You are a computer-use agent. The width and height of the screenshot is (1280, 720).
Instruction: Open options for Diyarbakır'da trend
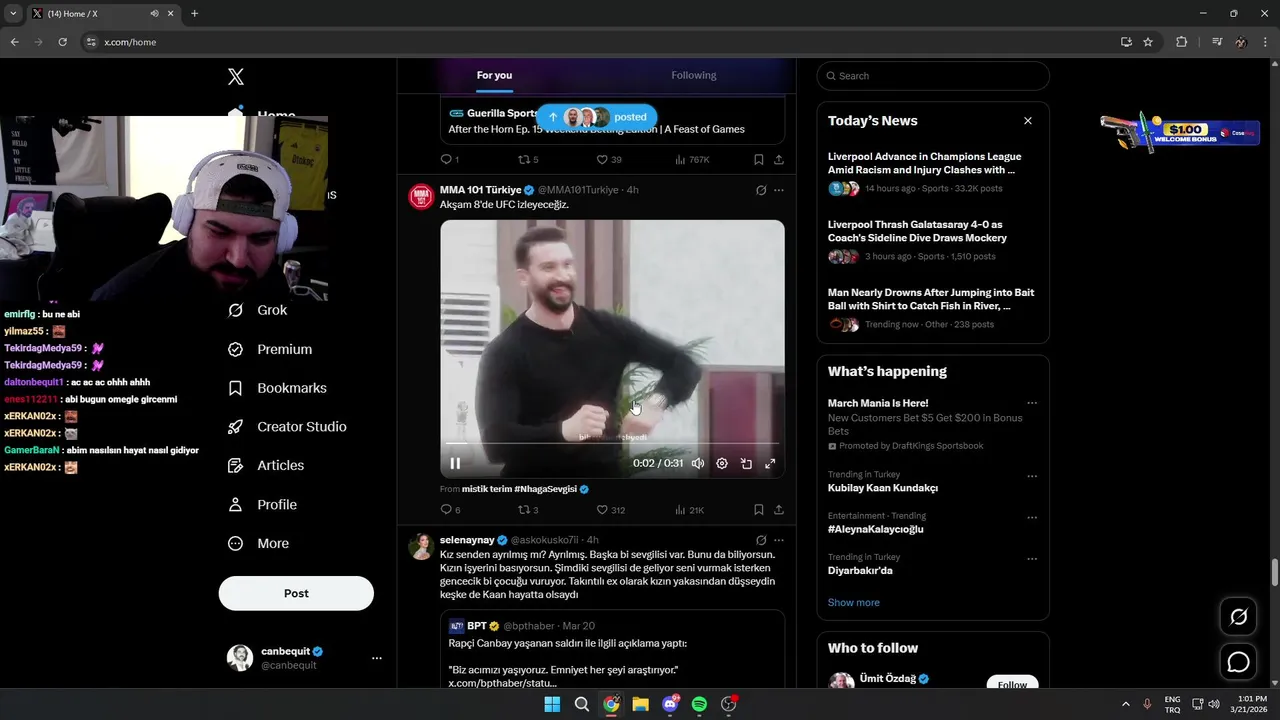point(1032,559)
